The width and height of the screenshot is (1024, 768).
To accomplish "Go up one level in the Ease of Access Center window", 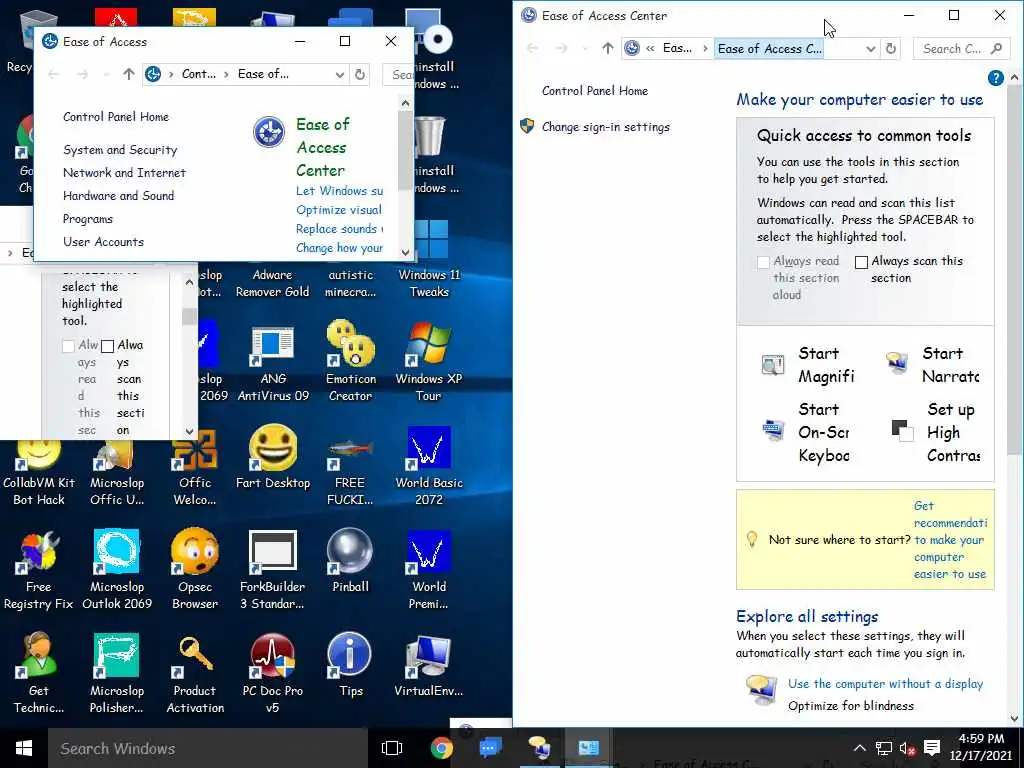I will click(x=607, y=48).
